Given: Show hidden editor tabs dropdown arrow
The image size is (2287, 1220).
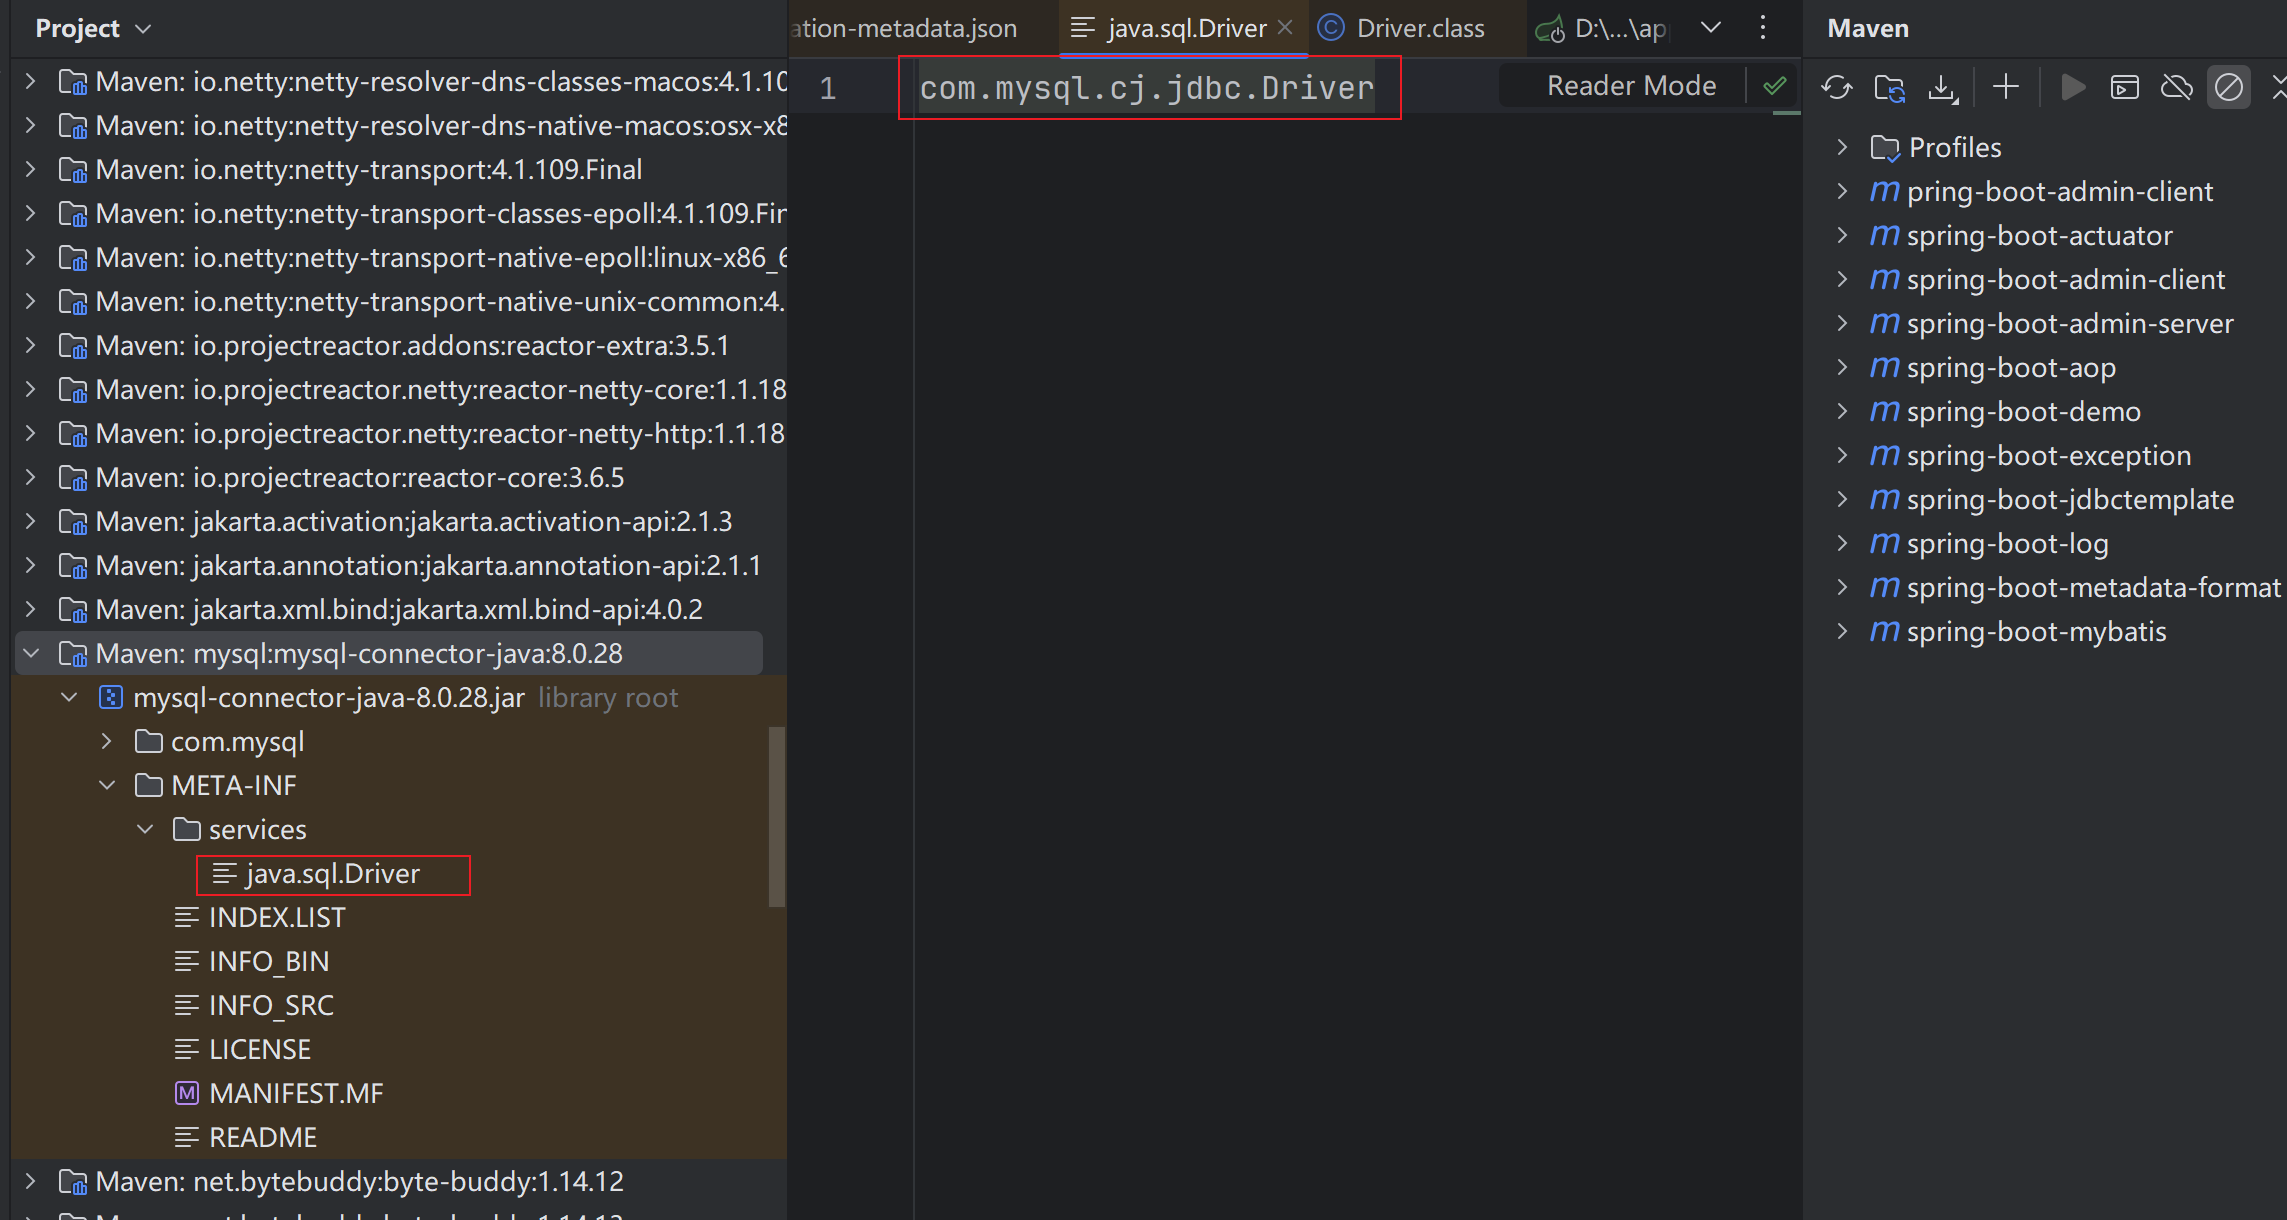Looking at the screenshot, I should click(x=1711, y=28).
